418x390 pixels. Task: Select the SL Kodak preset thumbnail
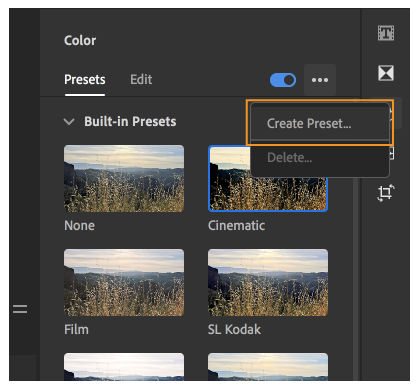pyautogui.click(x=268, y=283)
